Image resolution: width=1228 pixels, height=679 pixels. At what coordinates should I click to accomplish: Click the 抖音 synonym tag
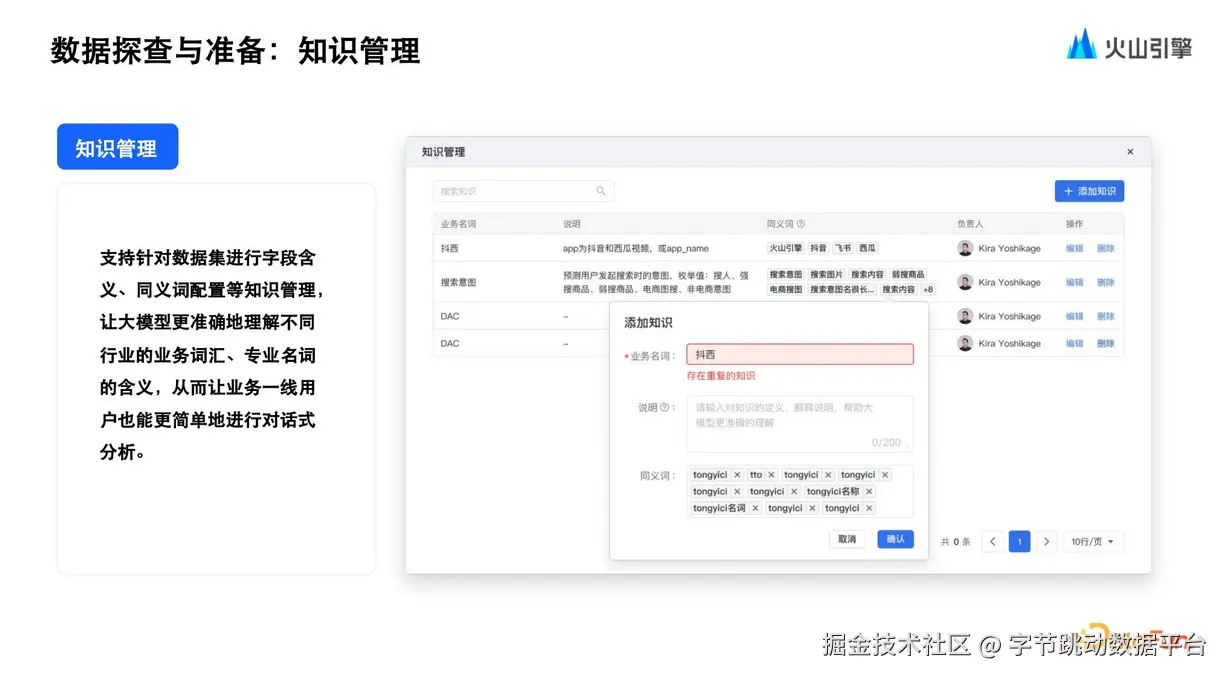[x=818, y=248]
